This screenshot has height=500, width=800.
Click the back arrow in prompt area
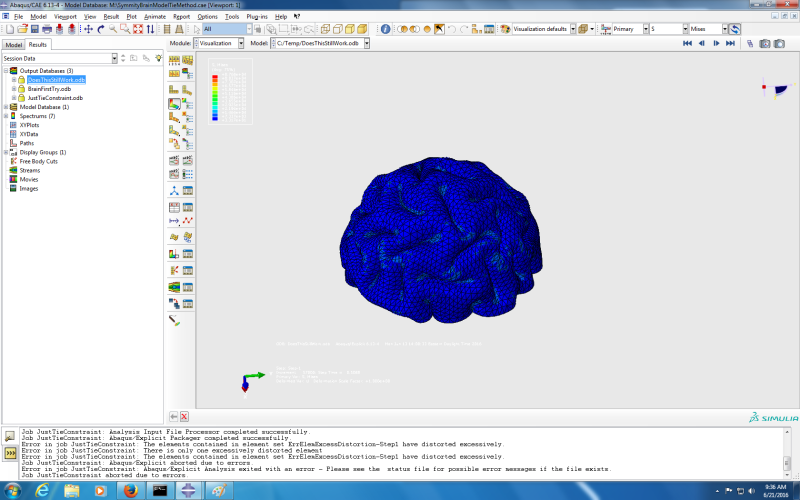[x=173, y=417]
